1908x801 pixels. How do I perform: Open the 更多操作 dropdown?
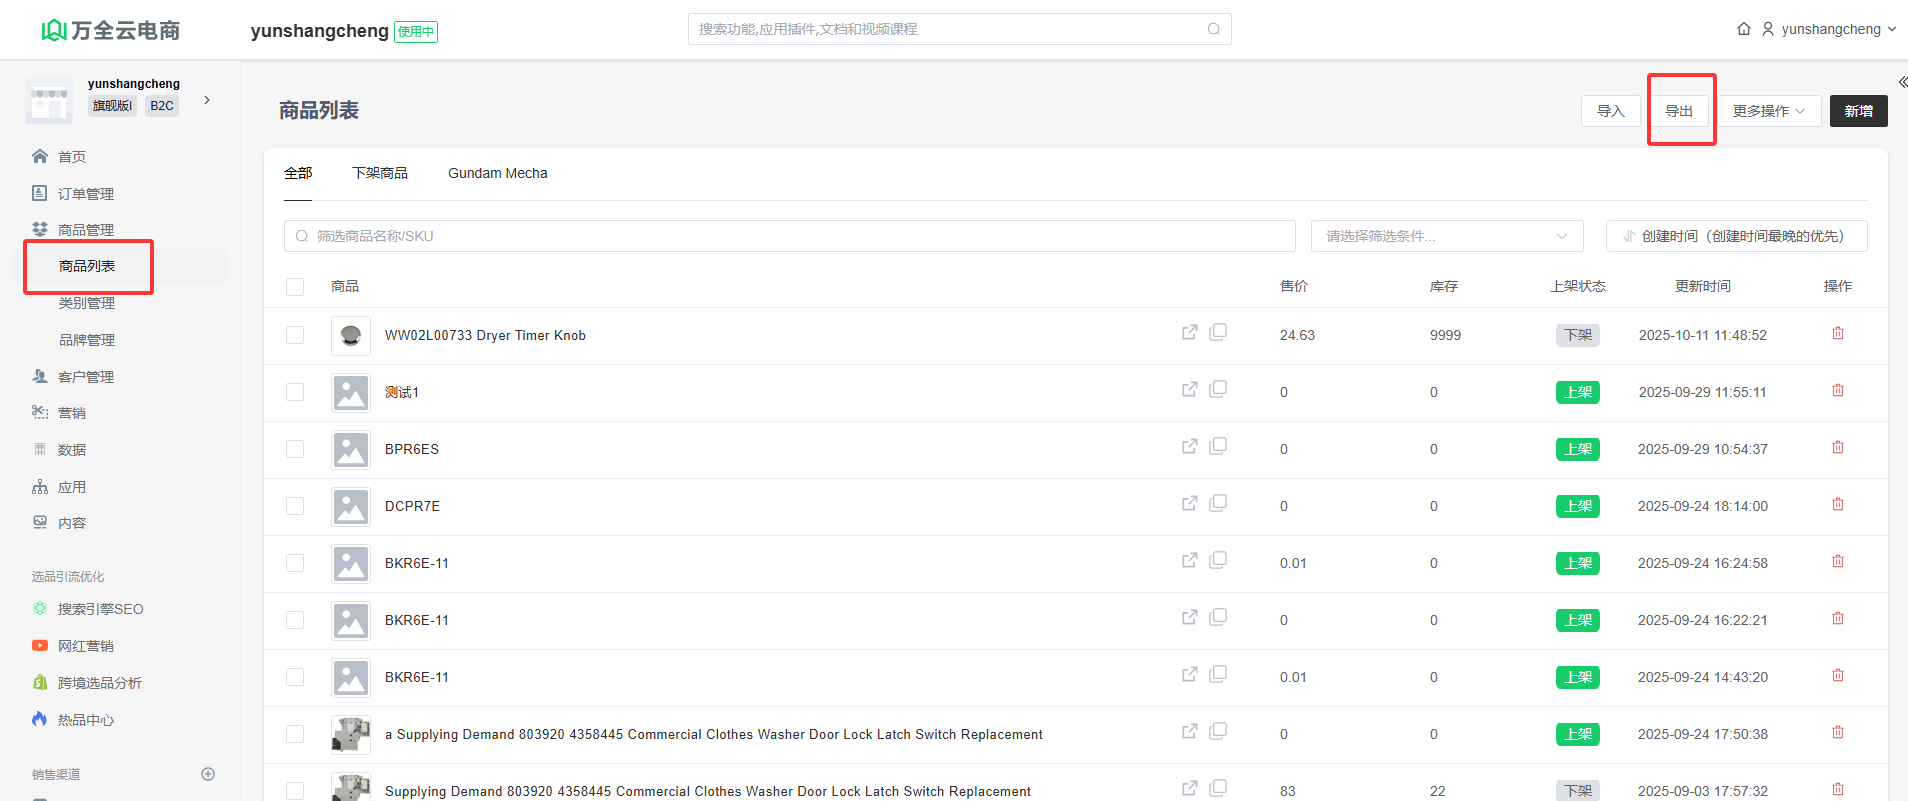pos(1768,111)
